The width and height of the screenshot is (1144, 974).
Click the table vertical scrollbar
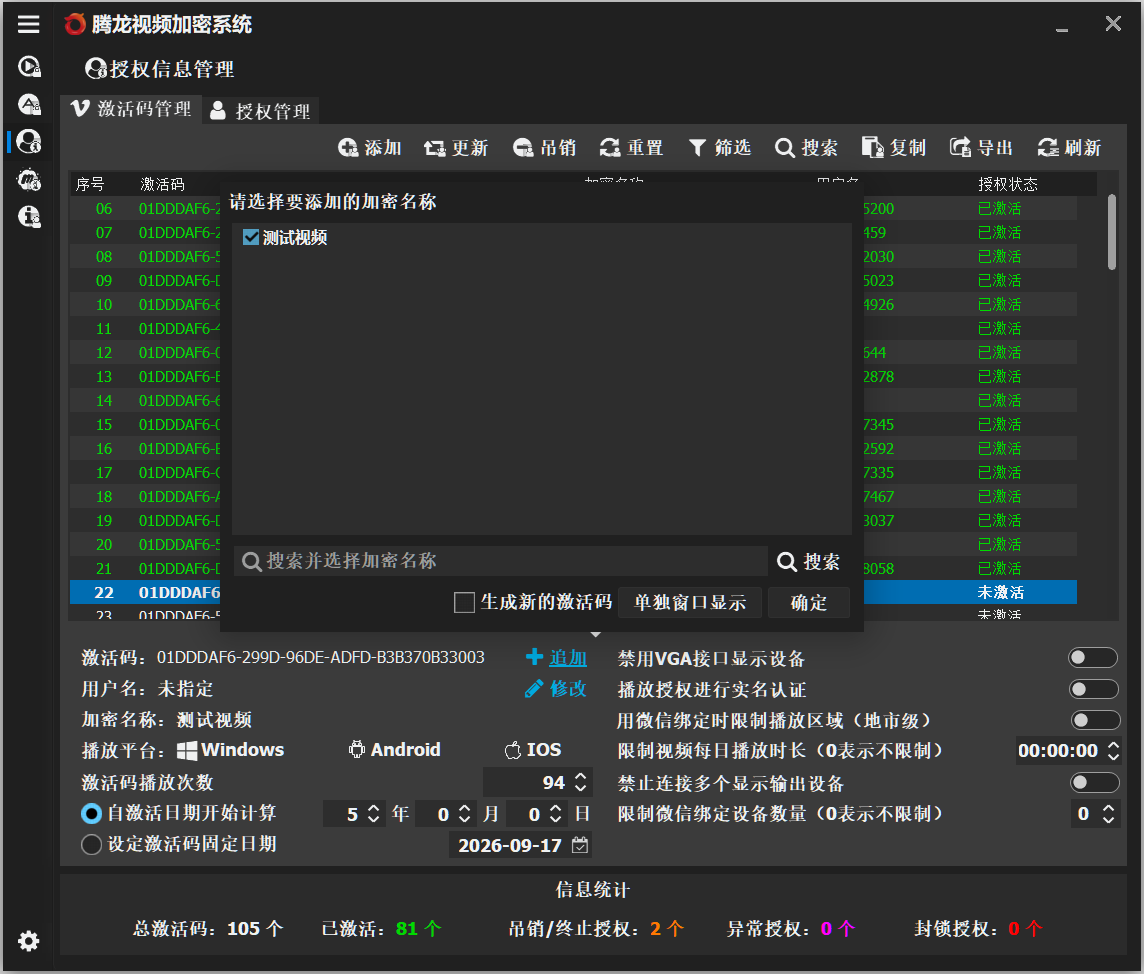tap(1112, 232)
